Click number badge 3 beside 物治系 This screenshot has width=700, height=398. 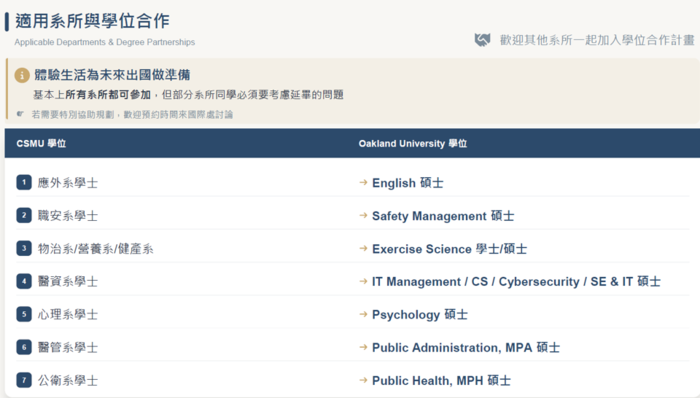[24, 249]
